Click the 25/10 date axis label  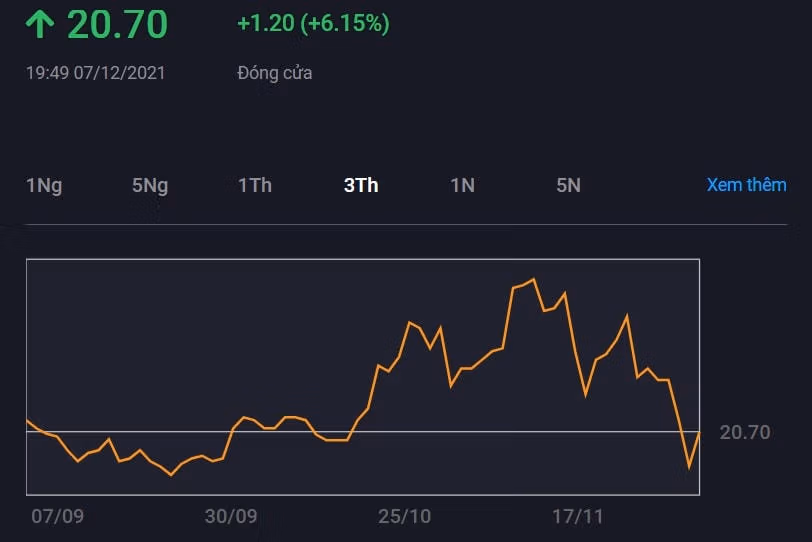click(x=405, y=516)
